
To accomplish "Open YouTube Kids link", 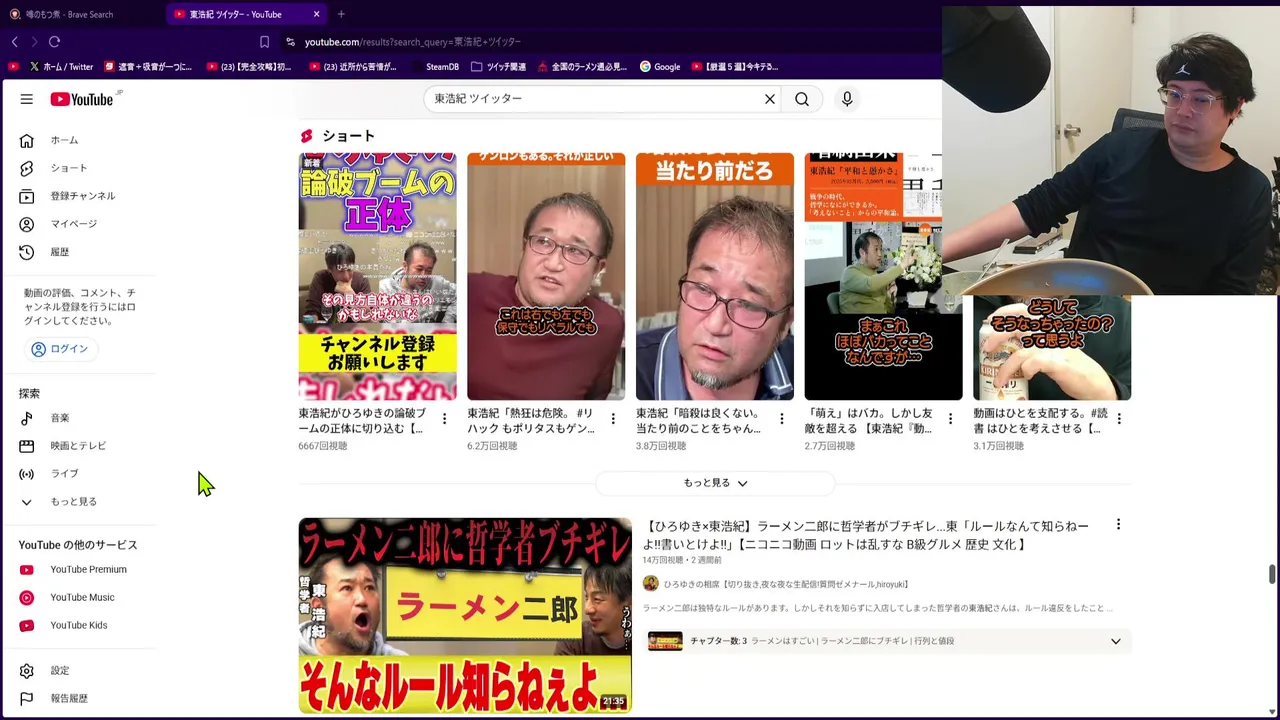I will (80, 626).
